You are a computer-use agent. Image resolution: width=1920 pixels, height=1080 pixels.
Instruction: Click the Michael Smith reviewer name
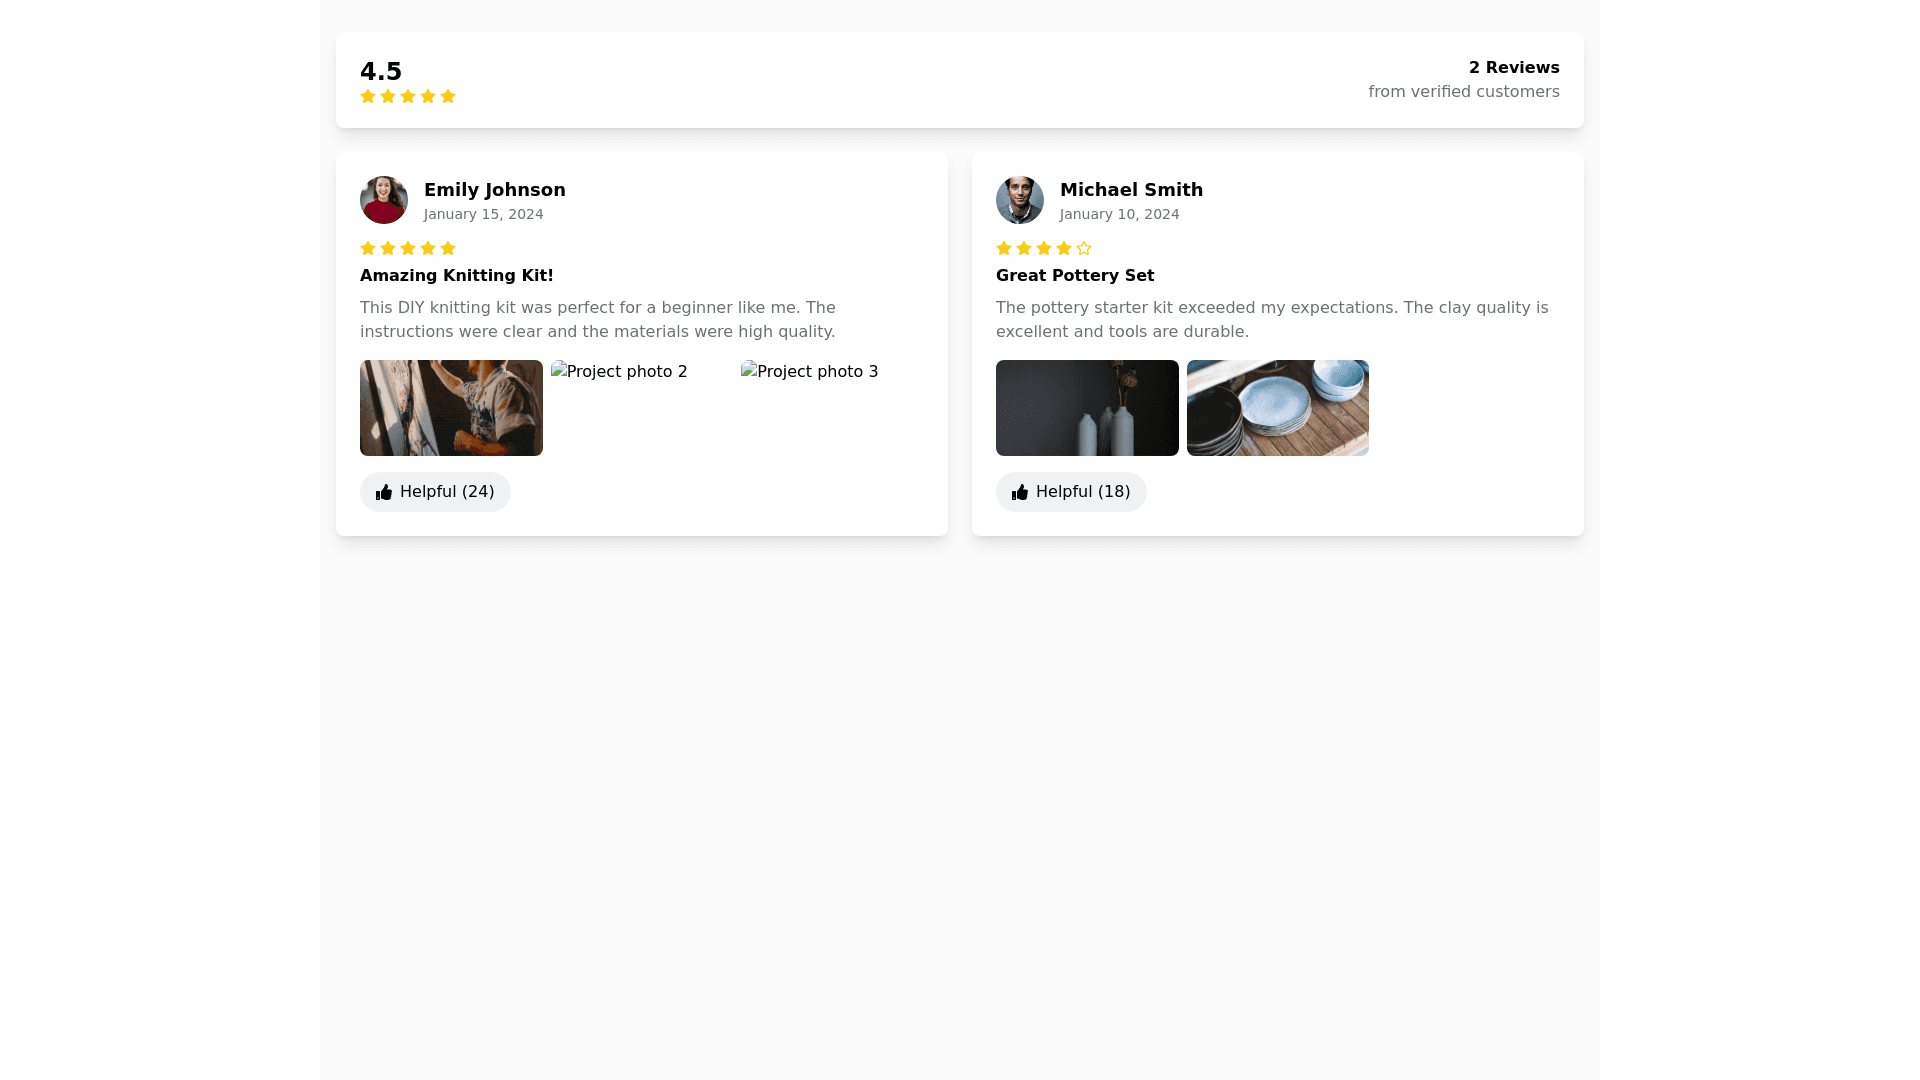[x=1131, y=190]
